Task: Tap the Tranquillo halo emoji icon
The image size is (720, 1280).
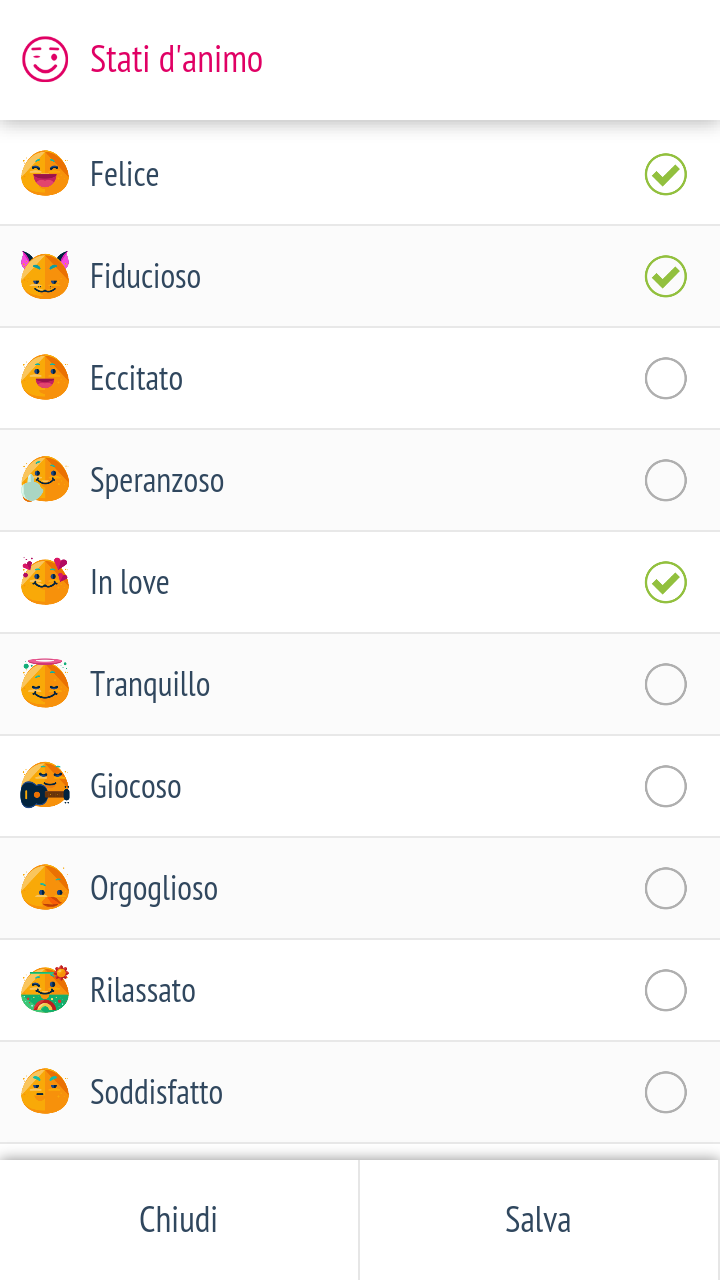Action: click(x=45, y=683)
